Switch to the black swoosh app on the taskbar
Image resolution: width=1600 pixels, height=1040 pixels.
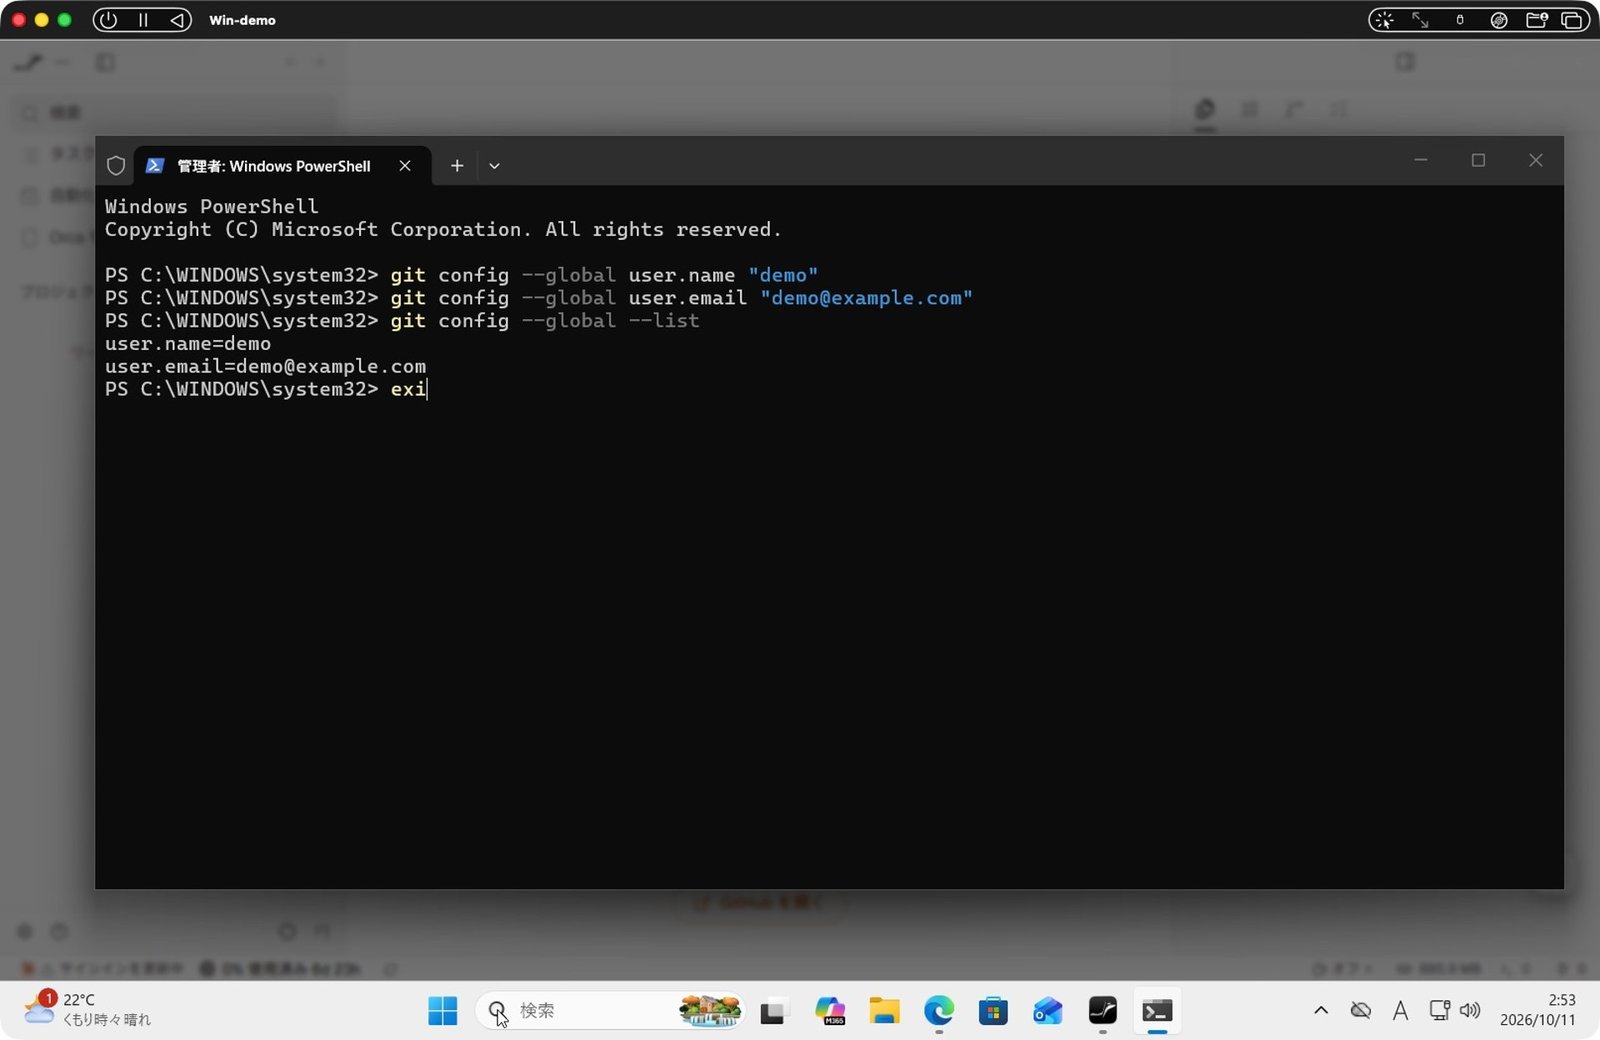click(1102, 1011)
